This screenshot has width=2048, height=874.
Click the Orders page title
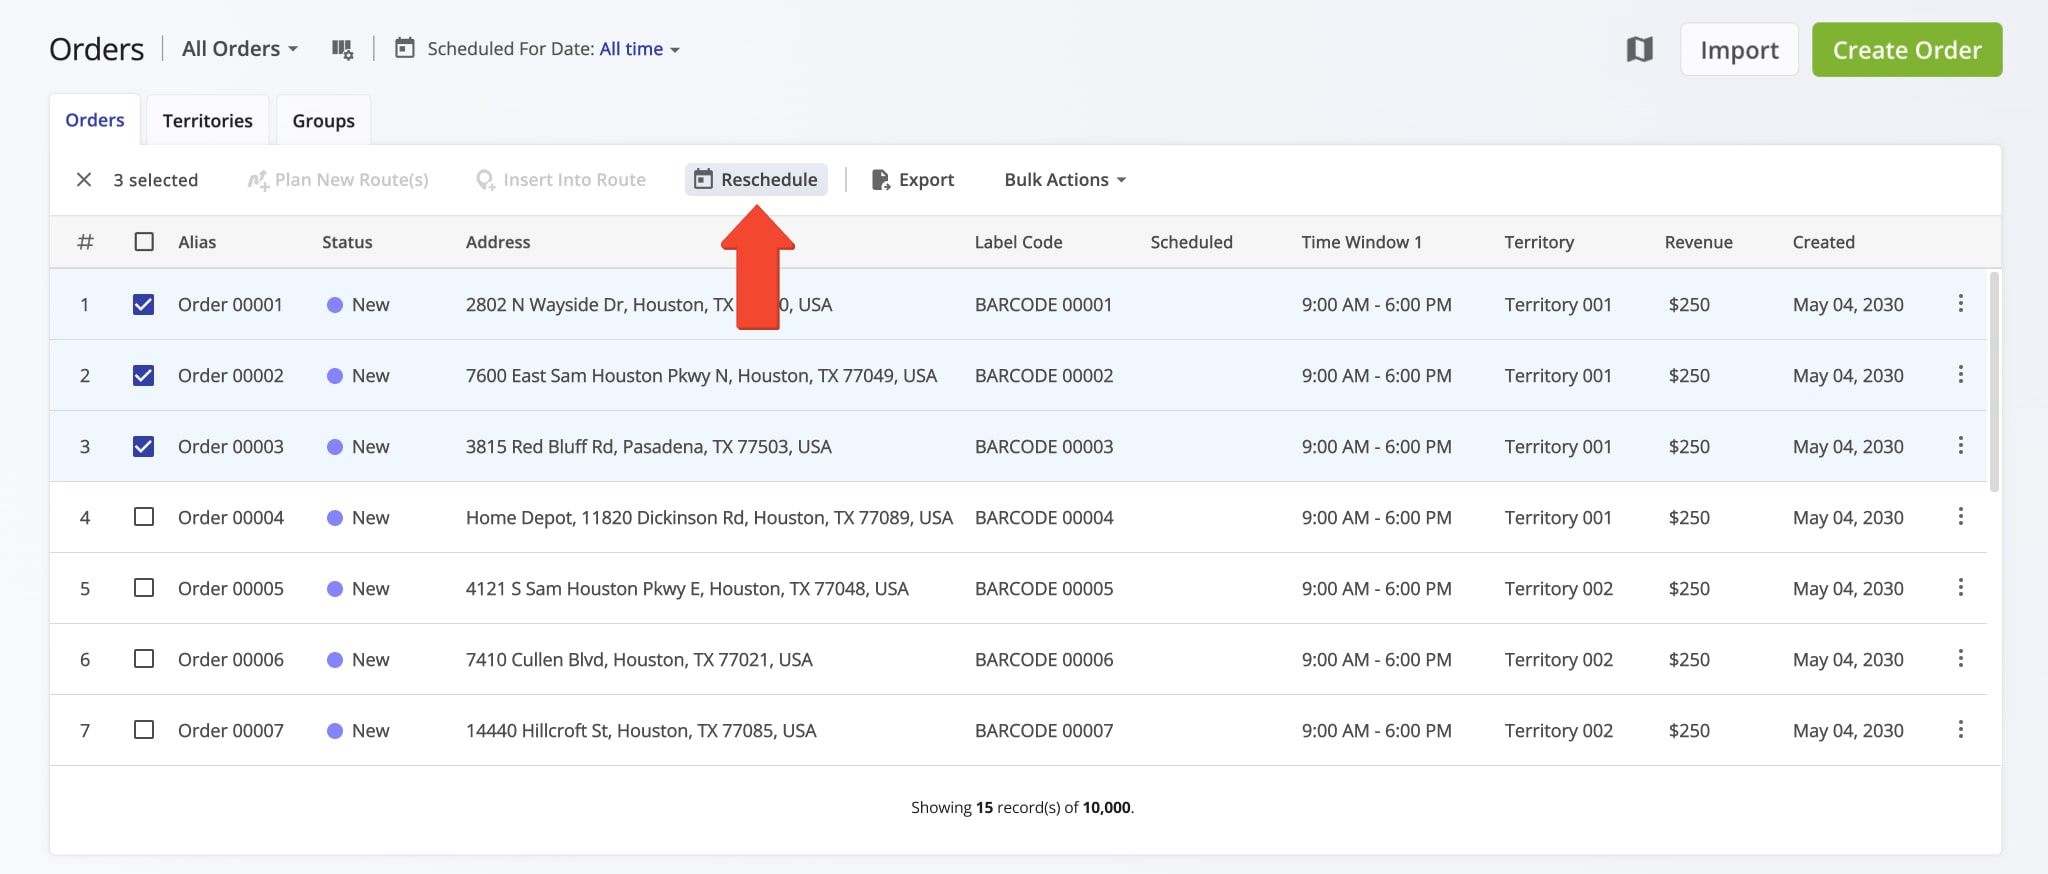(x=96, y=49)
